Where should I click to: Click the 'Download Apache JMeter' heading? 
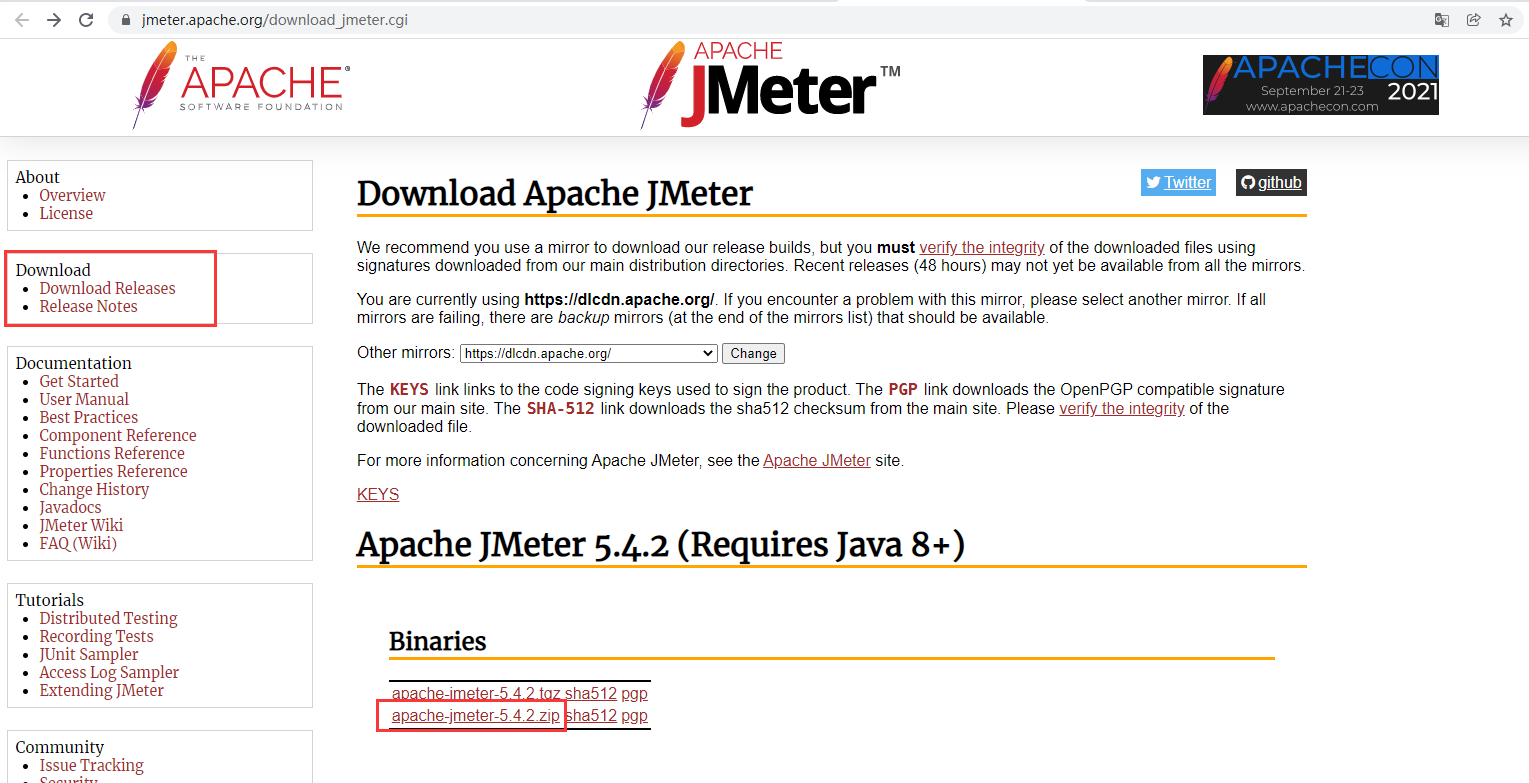pyautogui.click(x=555, y=193)
